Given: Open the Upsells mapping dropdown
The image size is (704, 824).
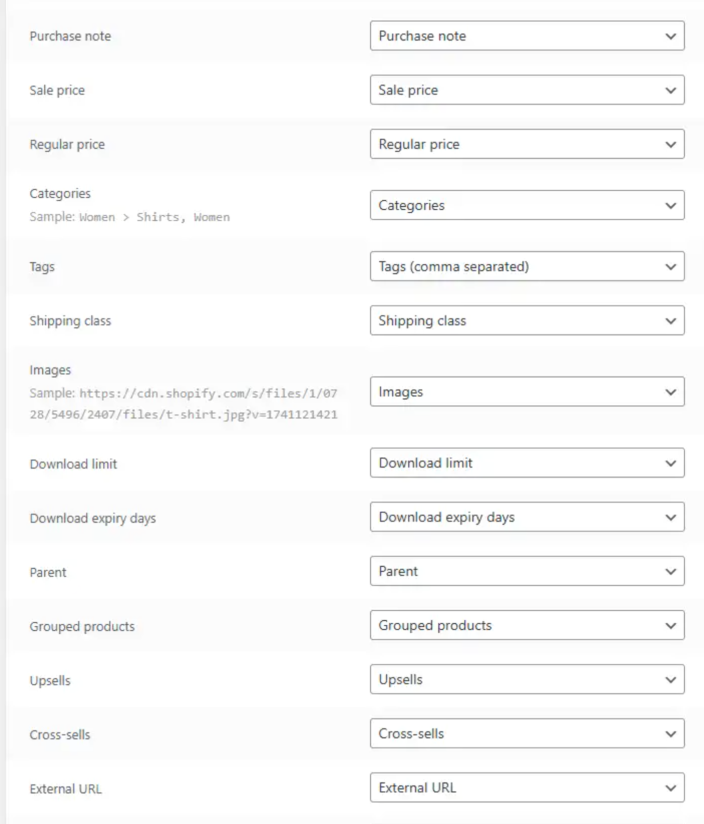Looking at the screenshot, I should (527, 679).
